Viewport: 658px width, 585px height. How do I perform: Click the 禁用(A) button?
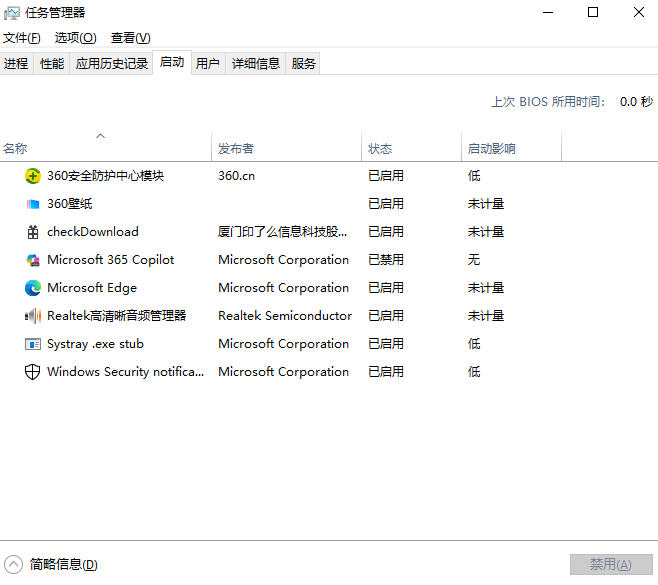(x=611, y=564)
